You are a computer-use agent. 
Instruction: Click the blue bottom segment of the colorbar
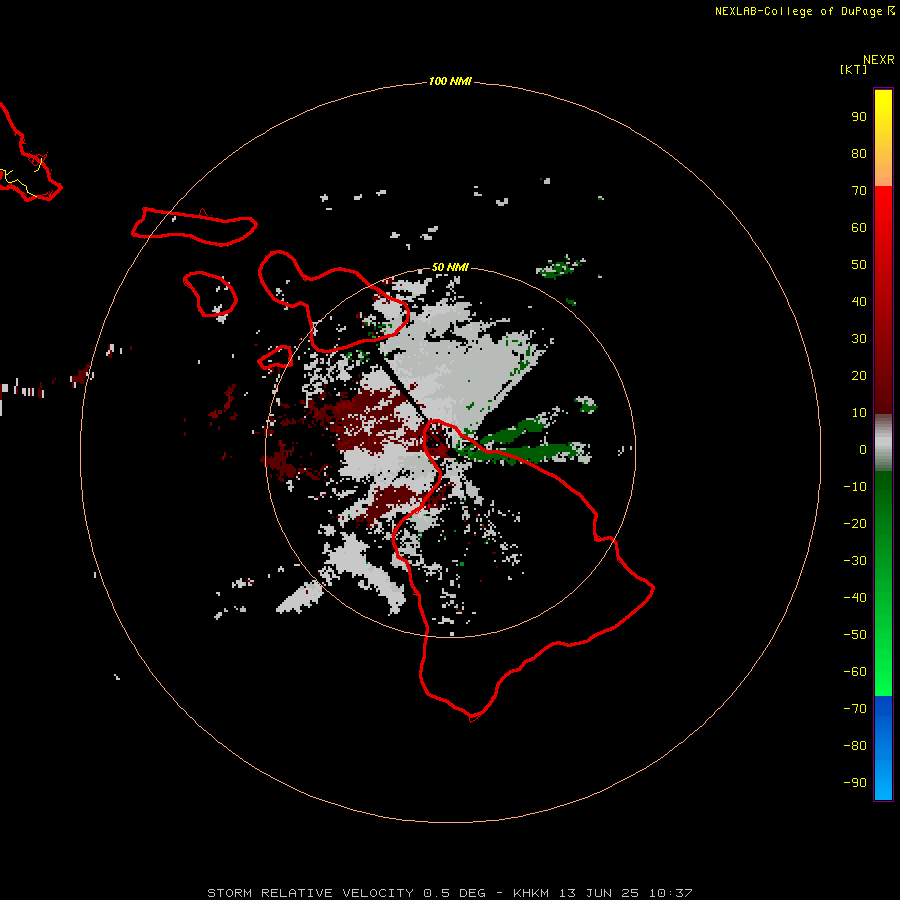883,748
